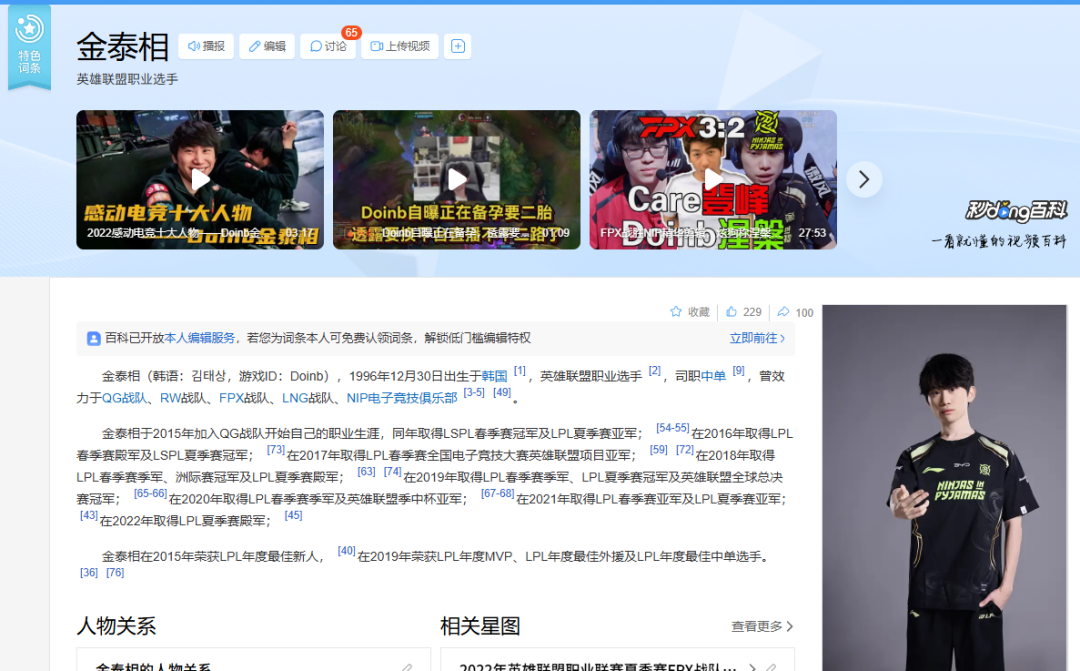Click the 英雄联盟职业选手 subtitle under the title
This screenshot has height=671, width=1080.
127,79
